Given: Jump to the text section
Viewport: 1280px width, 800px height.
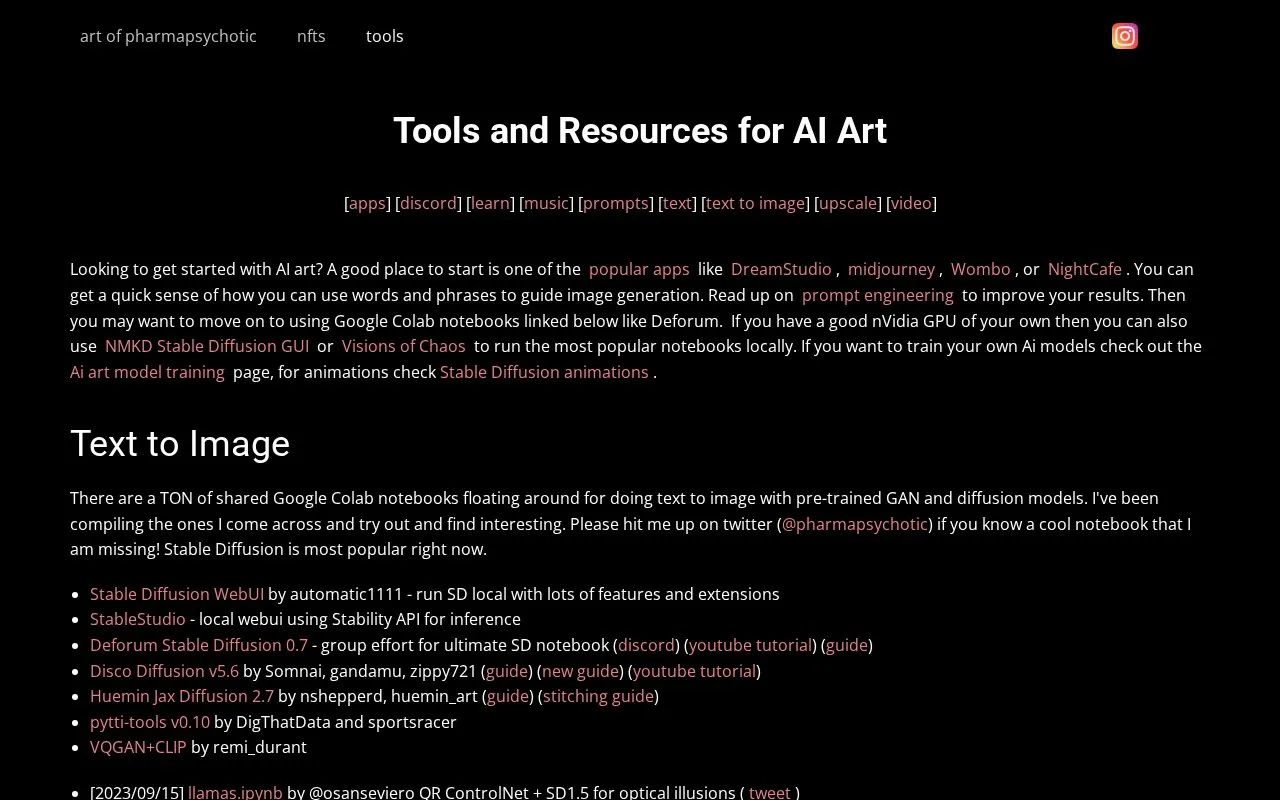Looking at the screenshot, I should (x=677, y=203).
